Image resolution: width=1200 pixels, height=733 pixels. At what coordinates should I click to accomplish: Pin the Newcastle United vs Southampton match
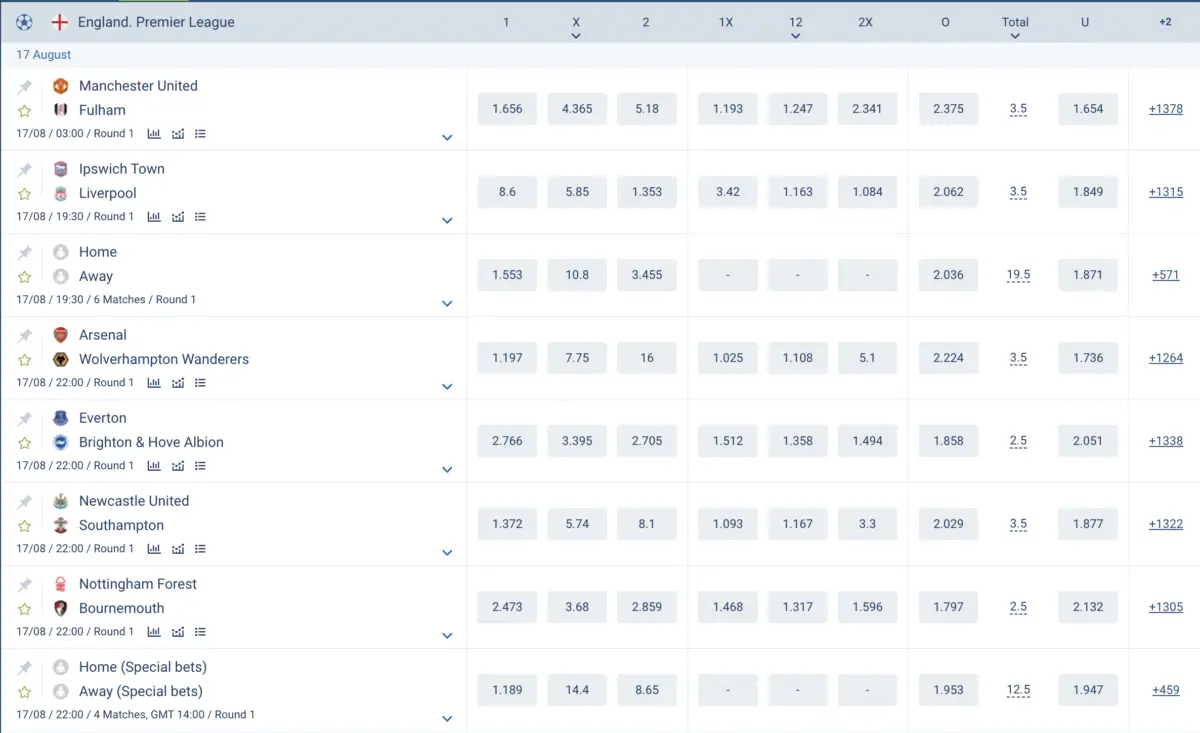(25, 502)
